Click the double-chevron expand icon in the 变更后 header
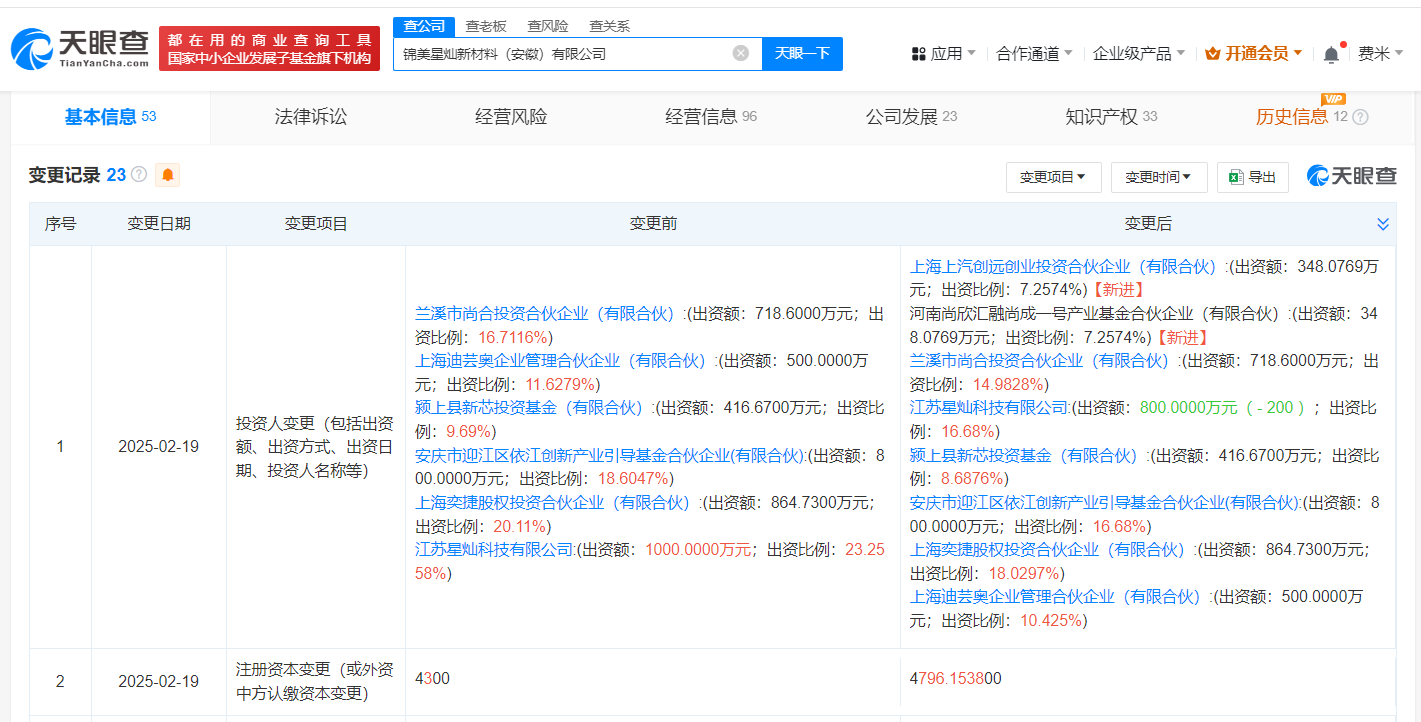The height and width of the screenshot is (722, 1421). [x=1383, y=224]
